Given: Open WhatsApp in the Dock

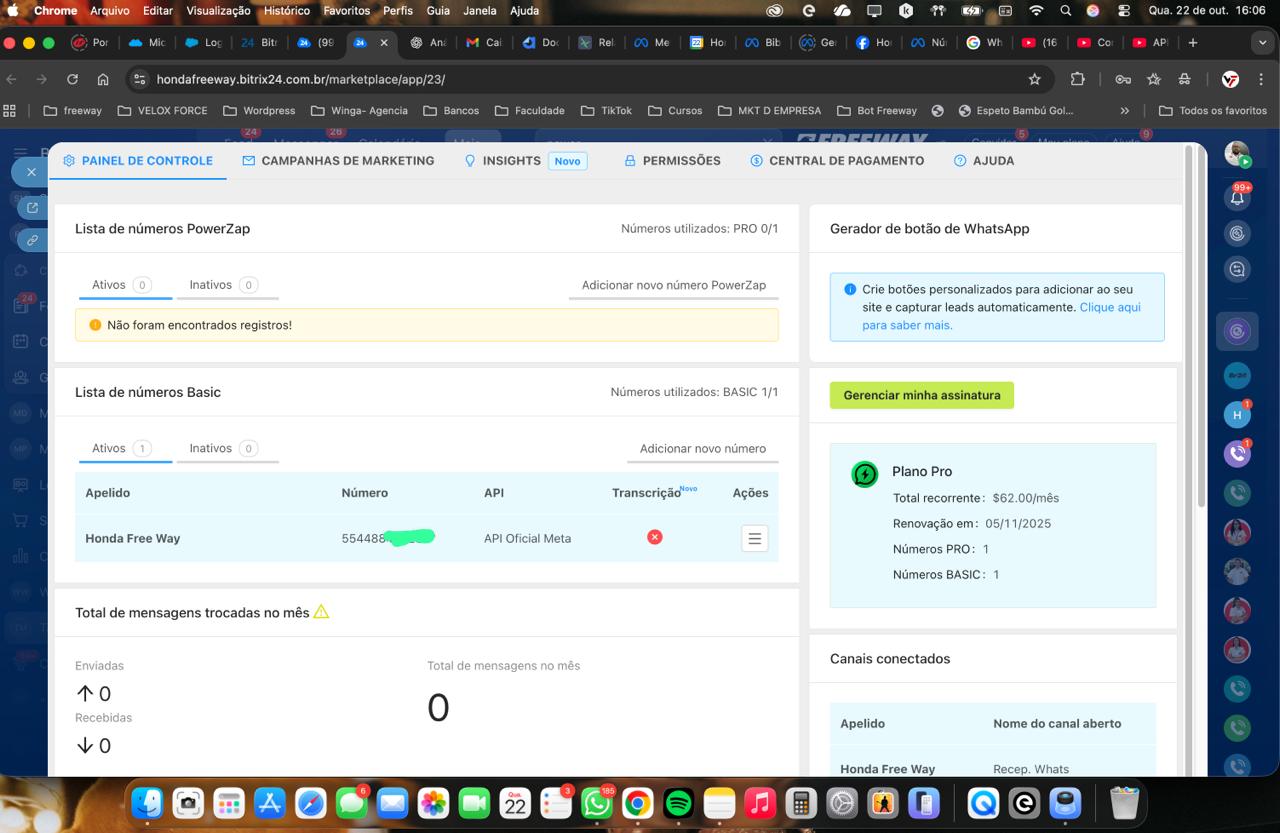Looking at the screenshot, I should 597,803.
